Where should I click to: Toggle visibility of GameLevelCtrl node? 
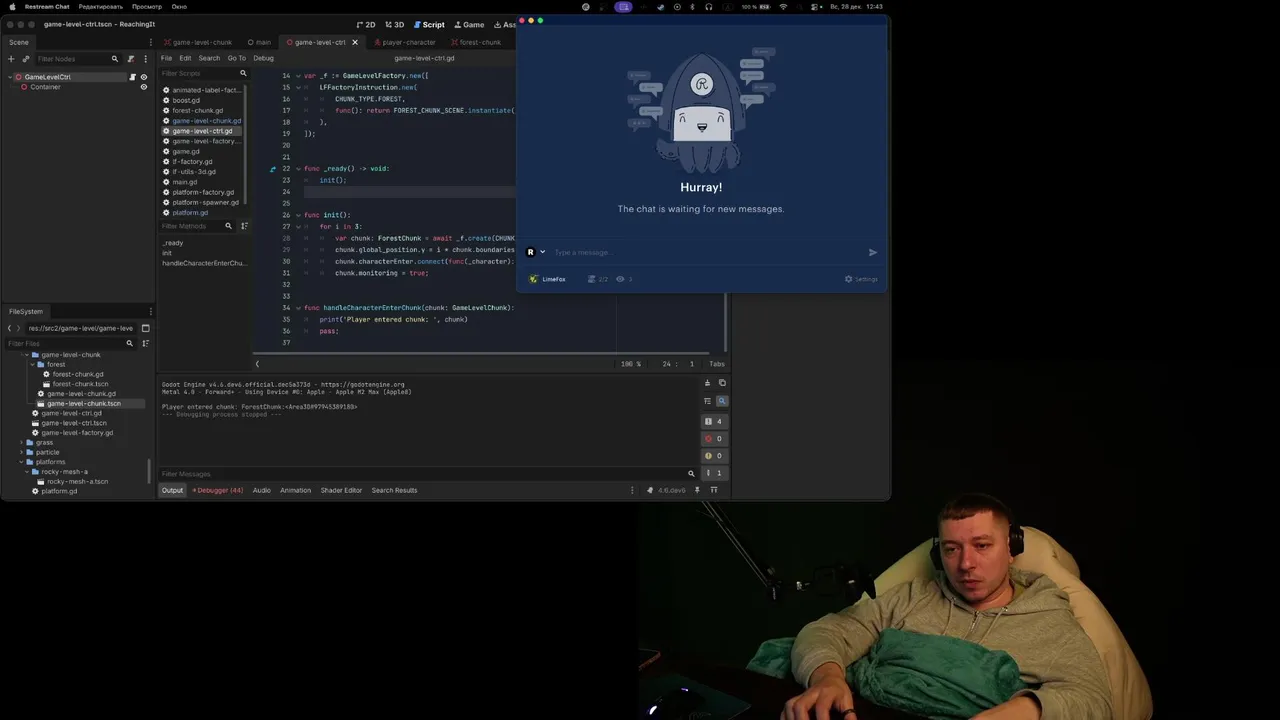pos(143,77)
